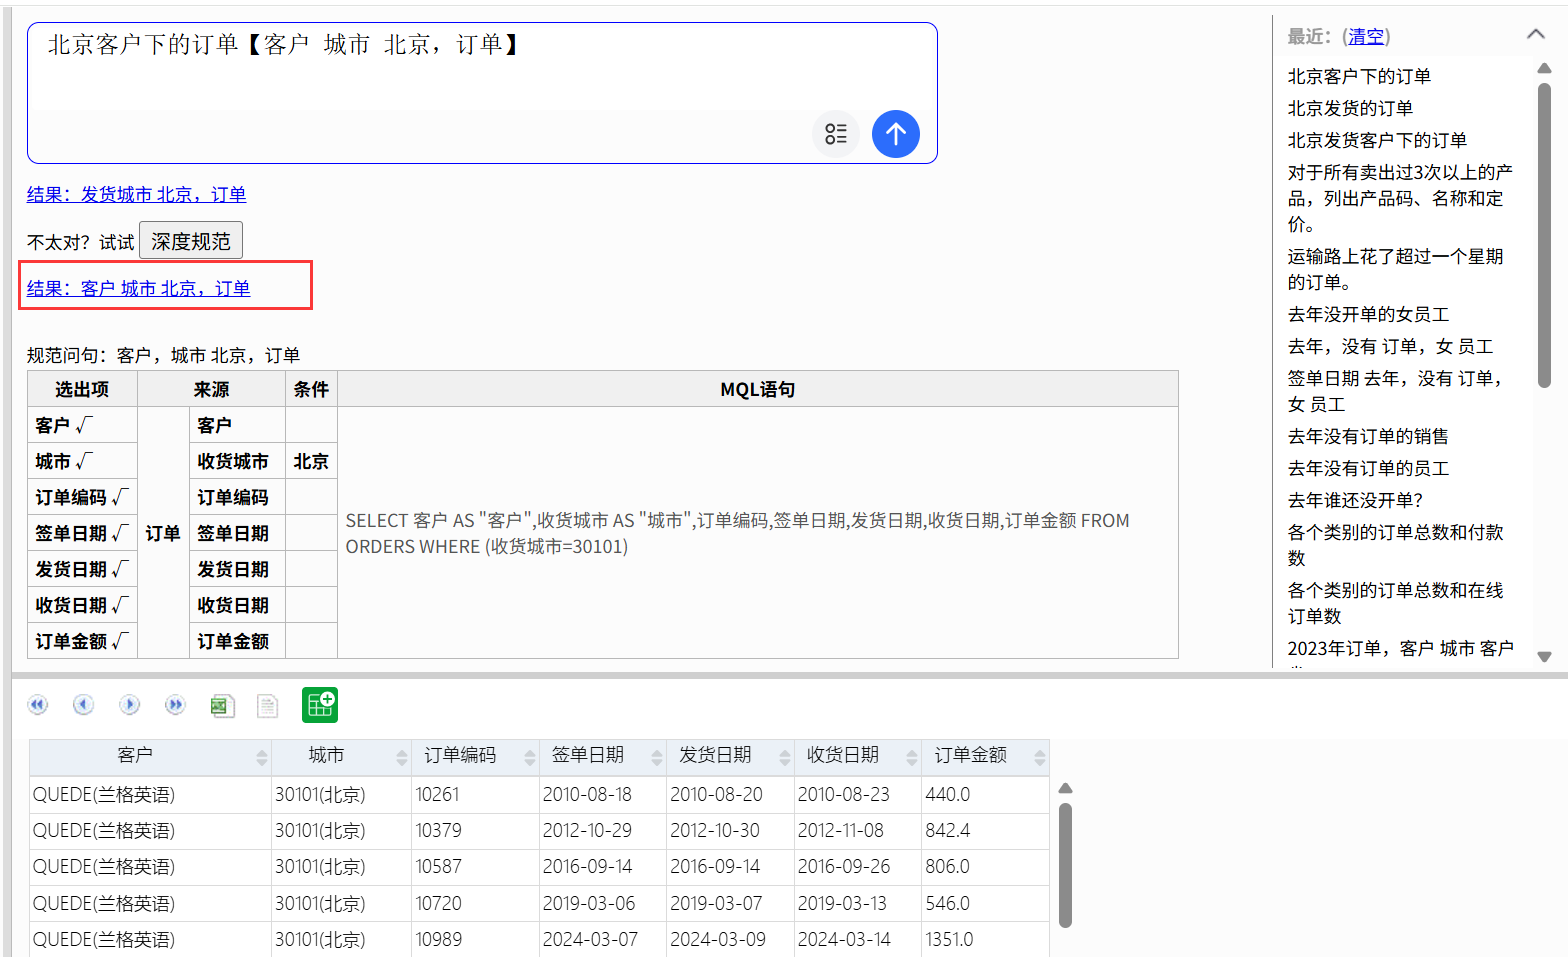1568x957 pixels.
Task: Select order code cell 10261
Action: tap(475, 794)
